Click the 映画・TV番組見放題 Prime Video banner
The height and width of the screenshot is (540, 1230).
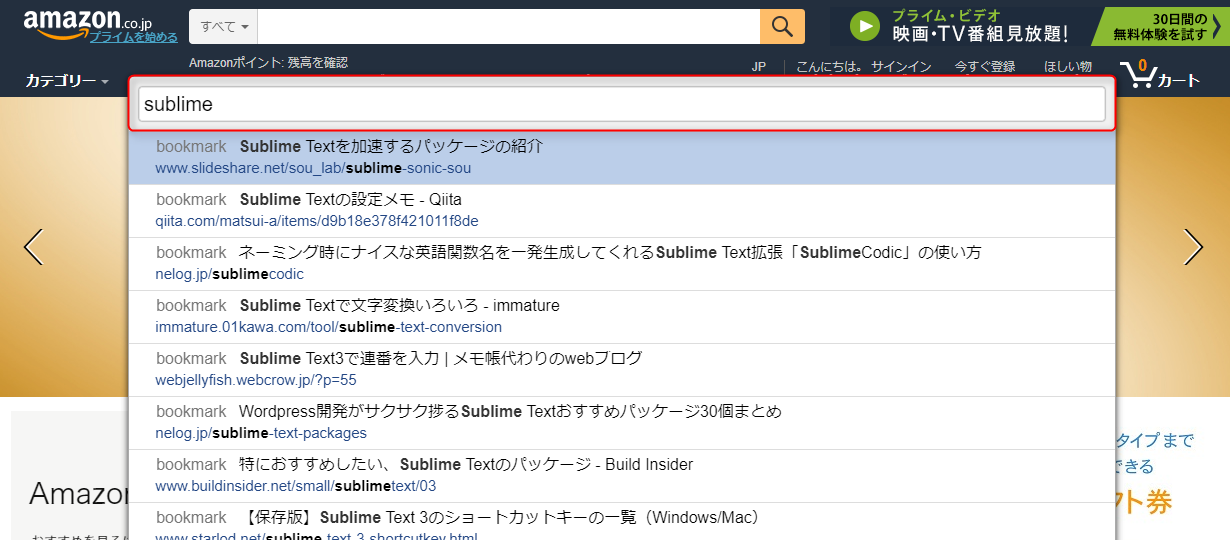(x=980, y=26)
